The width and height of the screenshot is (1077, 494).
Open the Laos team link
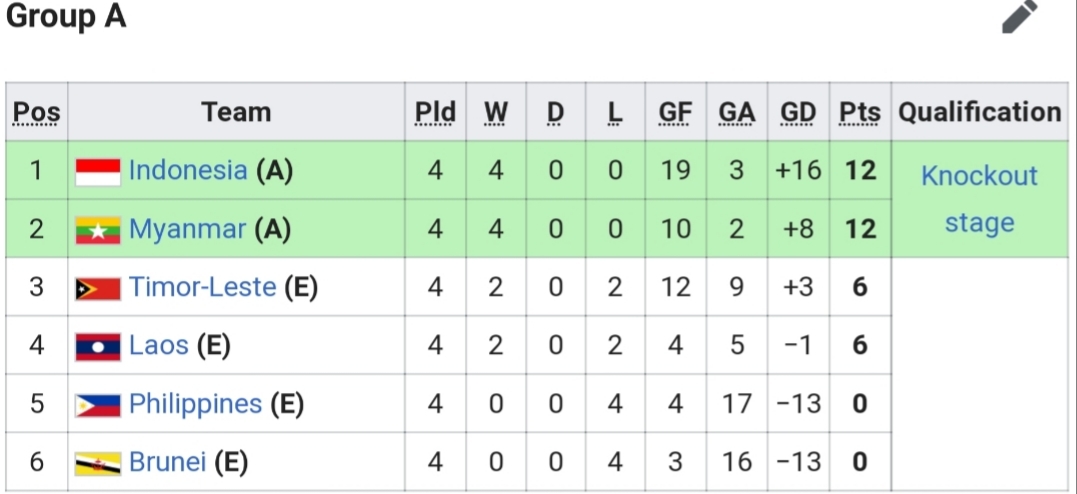coord(159,345)
